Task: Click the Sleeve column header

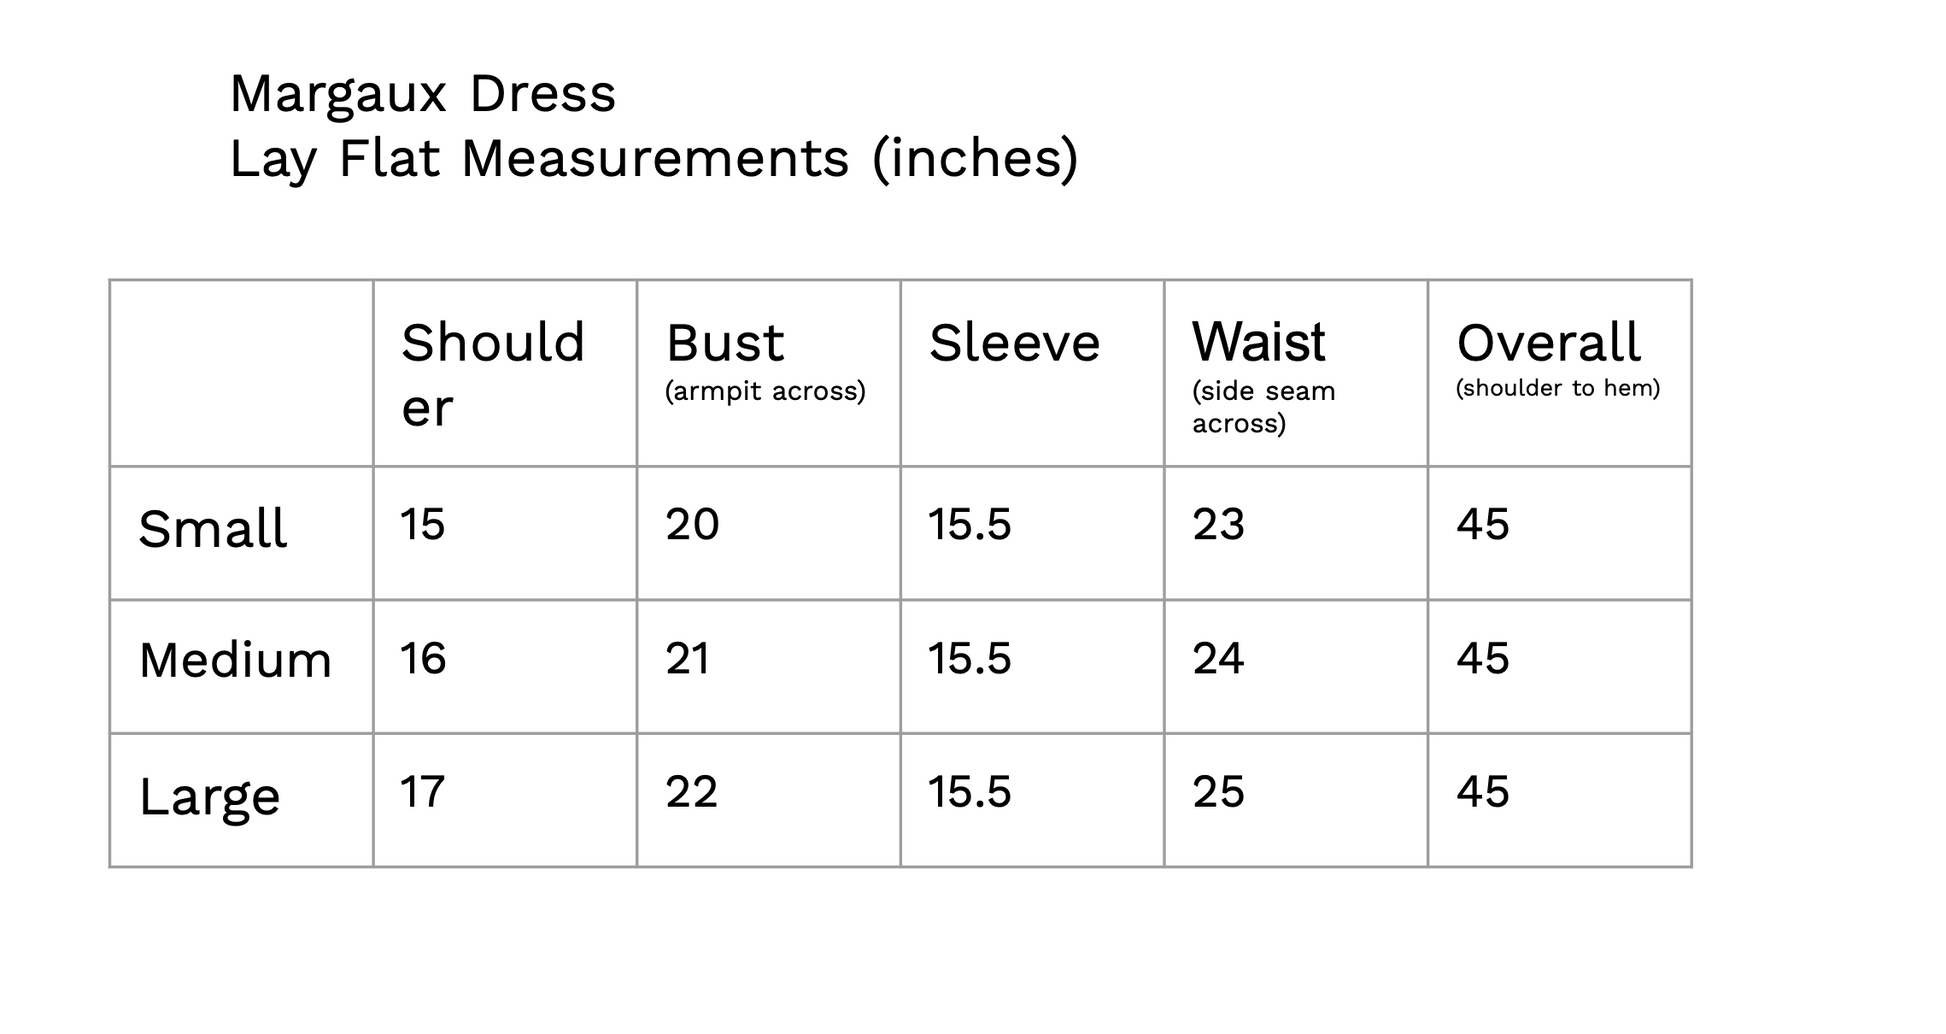Action: (x=1014, y=344)
